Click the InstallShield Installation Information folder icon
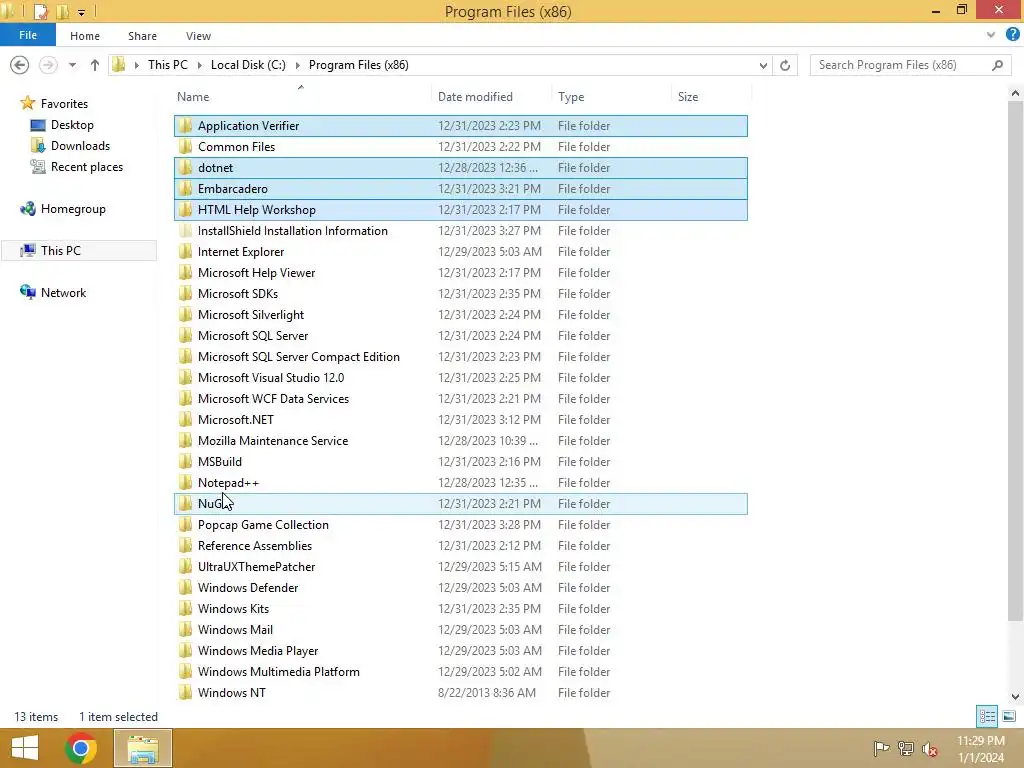 [185, 231]
